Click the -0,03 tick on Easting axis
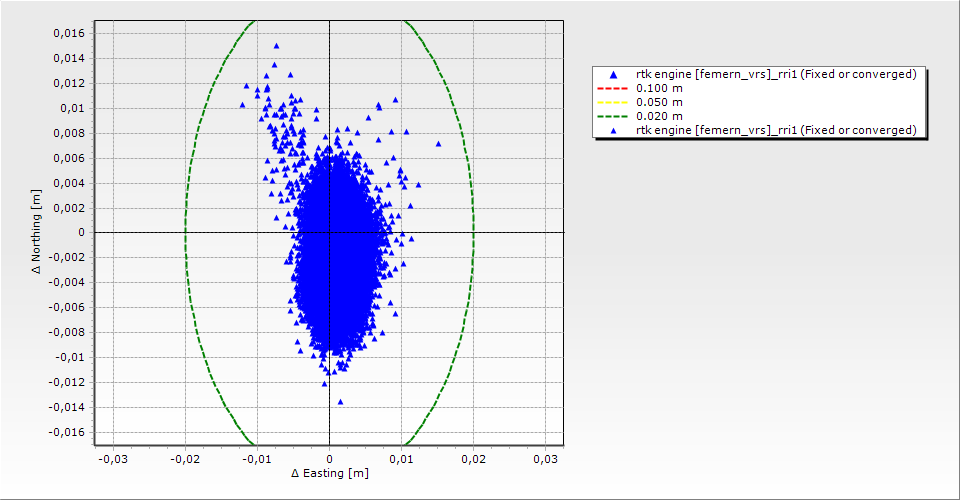Screen dimensions: 960x500 click(x=113, y=458)
